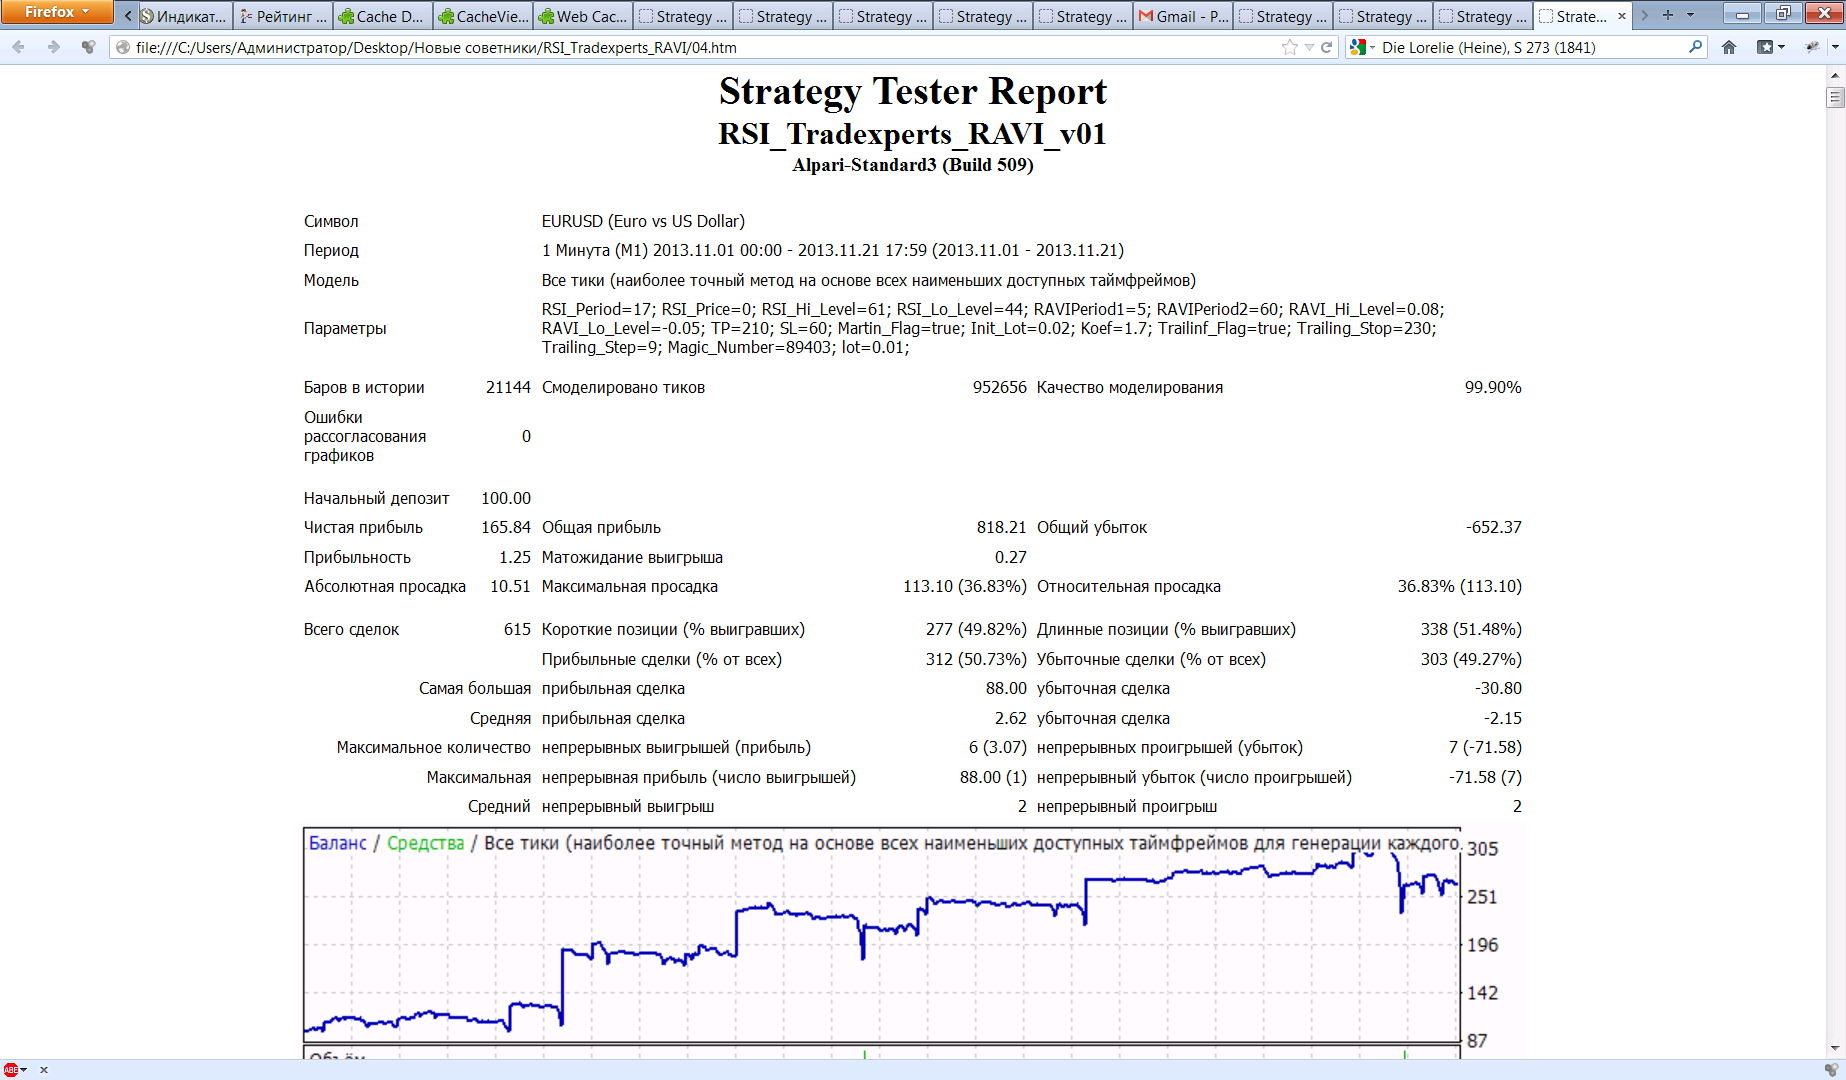Click the Качество моделирования value 99.90%
The width and height of the screenshot is (1846, 1080).
[x=1493, y=387]
